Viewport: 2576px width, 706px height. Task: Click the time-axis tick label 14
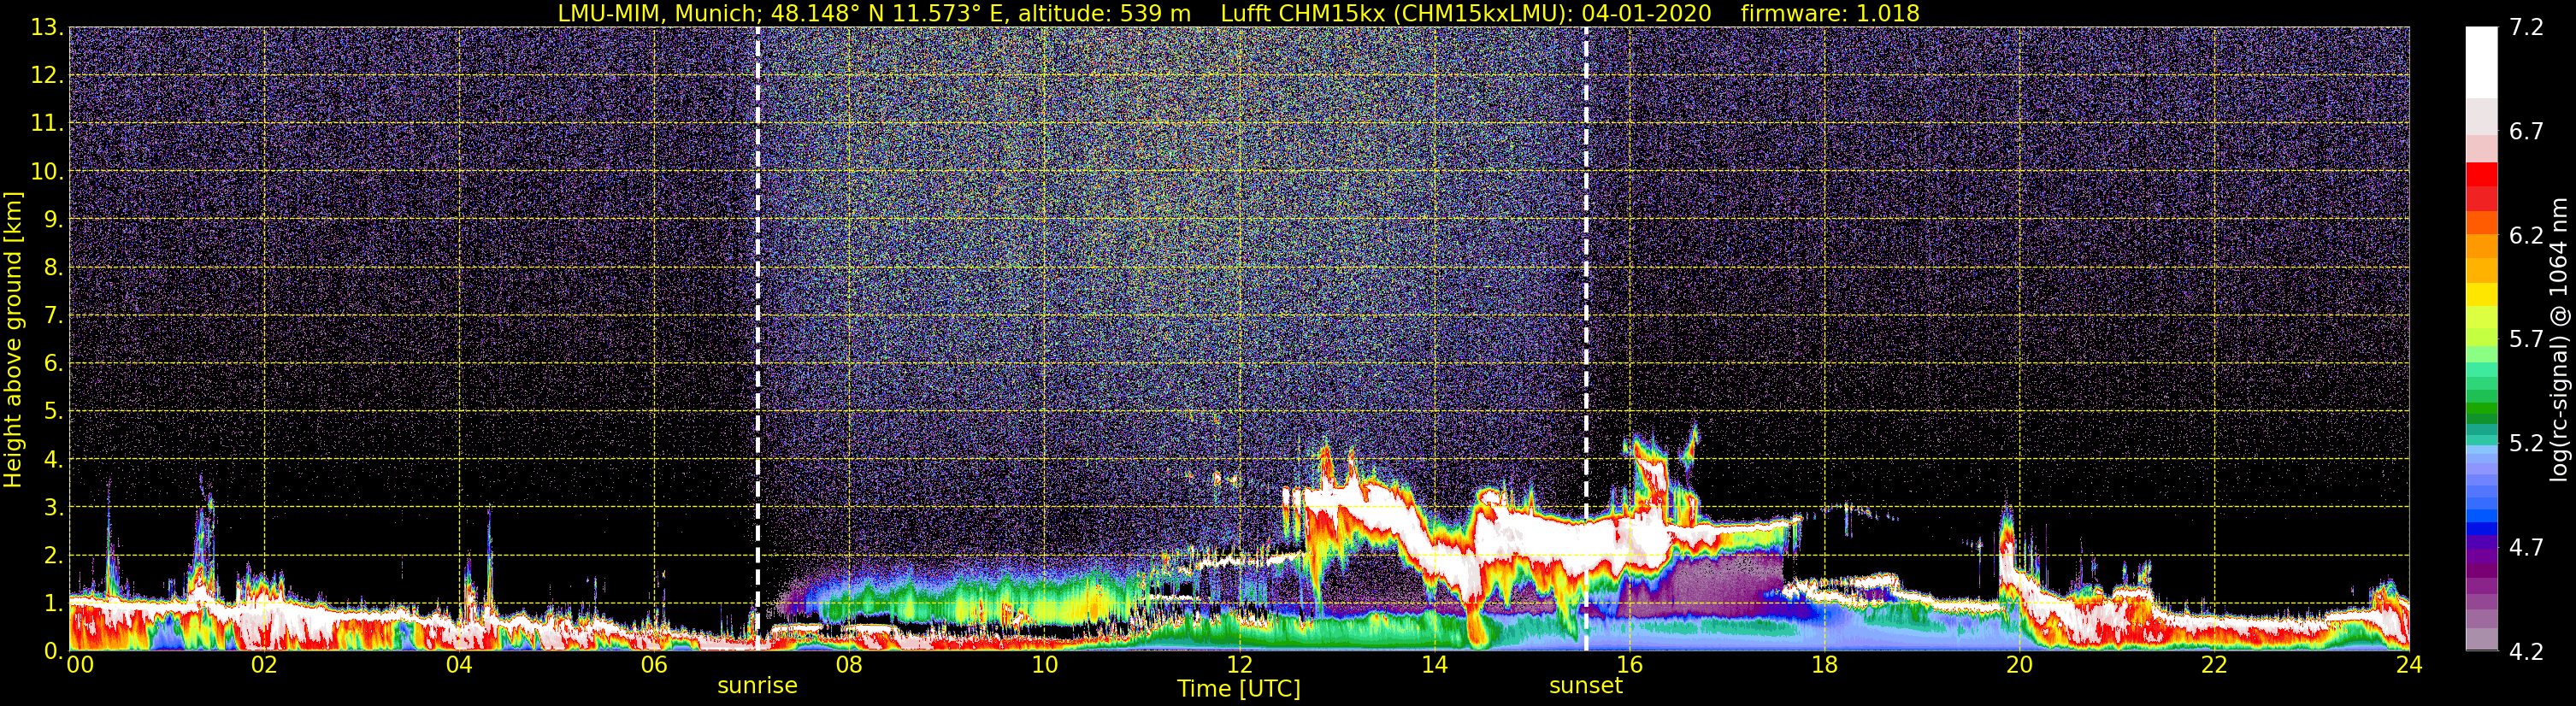tap(1434, 666)
